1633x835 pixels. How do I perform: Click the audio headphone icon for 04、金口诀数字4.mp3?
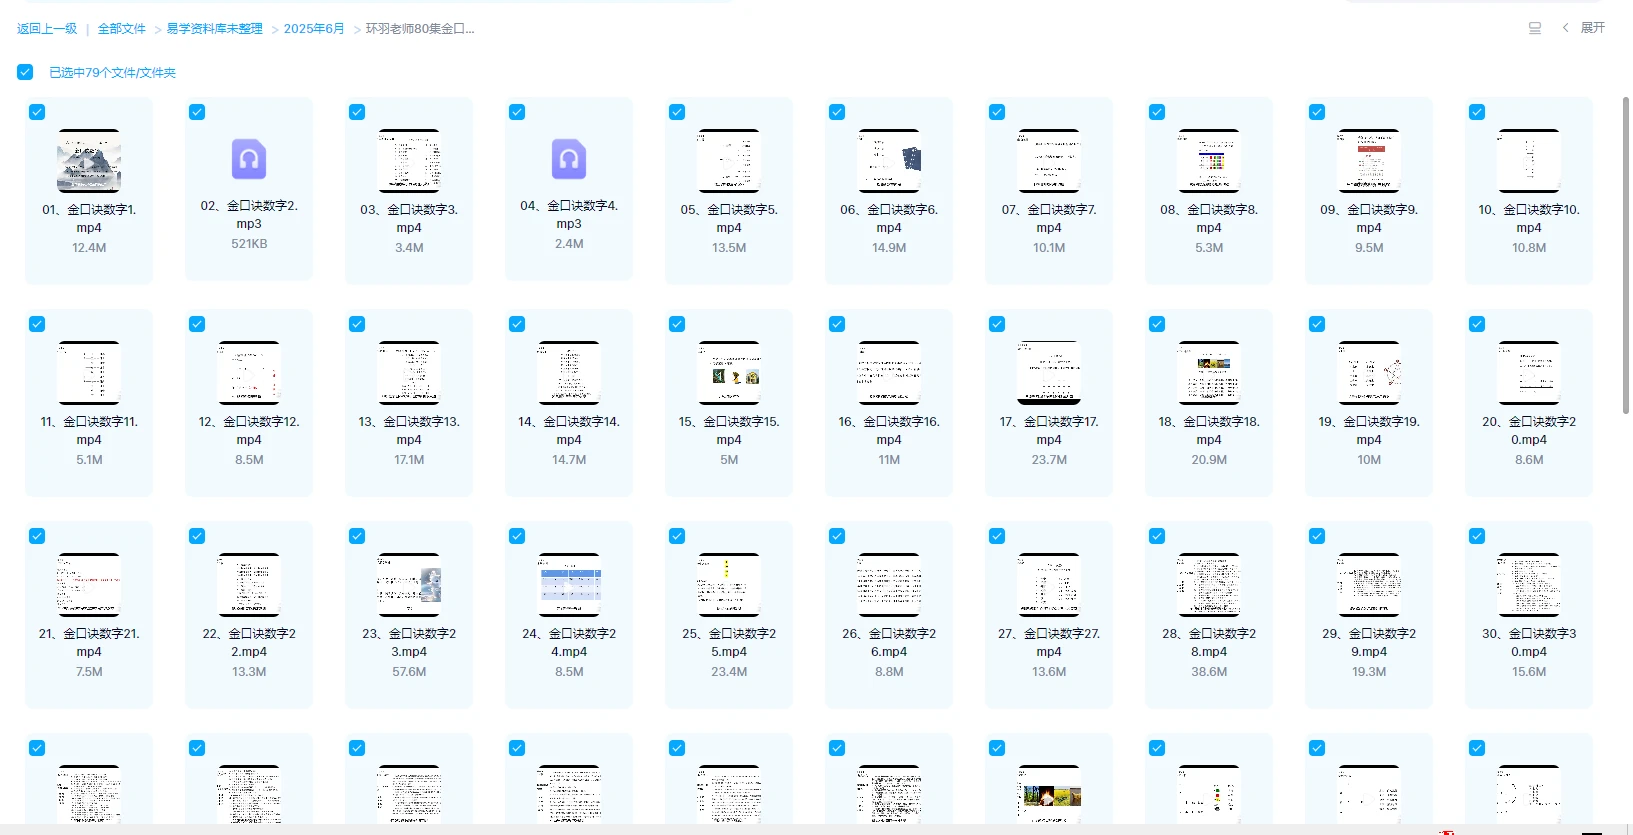pos(569,159)
